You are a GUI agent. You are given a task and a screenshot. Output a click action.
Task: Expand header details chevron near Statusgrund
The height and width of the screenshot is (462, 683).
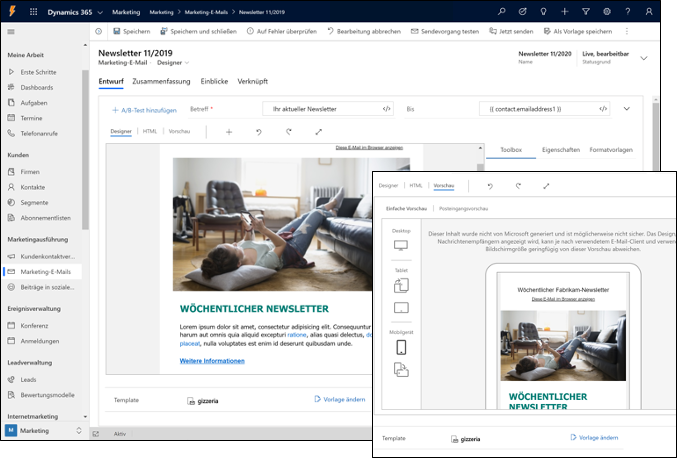pyautogui.click(x=644, y=58)
